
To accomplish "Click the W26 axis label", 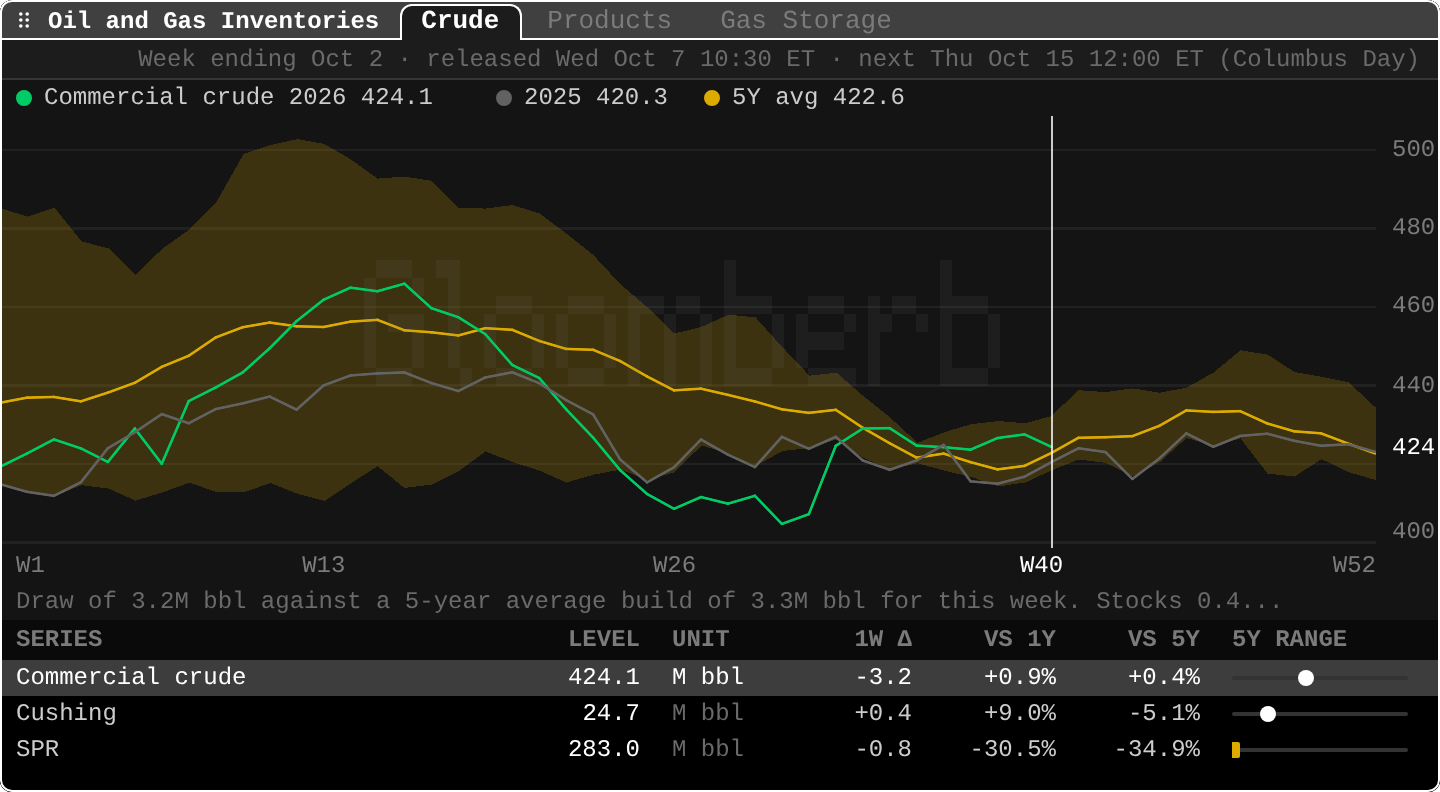I will click(674, 566).
